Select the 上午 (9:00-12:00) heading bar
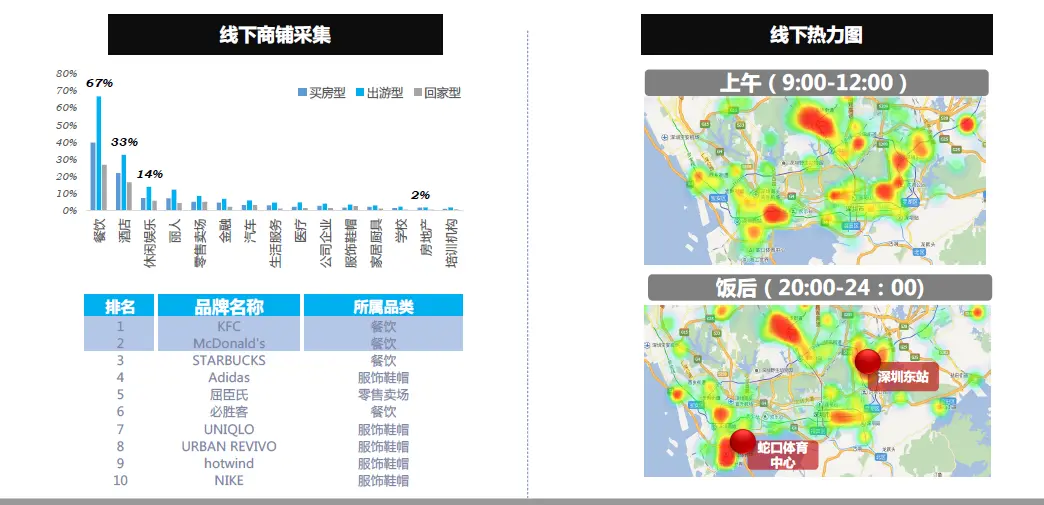This screenshot has width=1044, height=505. 816,83
